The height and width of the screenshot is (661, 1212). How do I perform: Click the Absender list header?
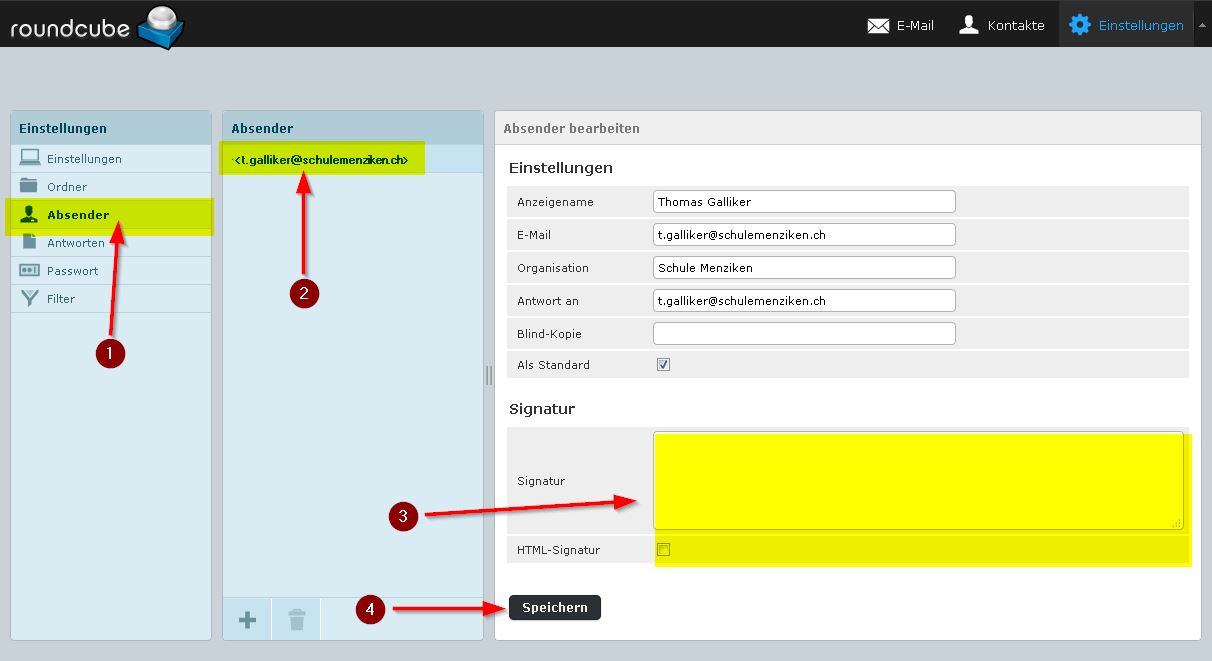pos(353,128)
